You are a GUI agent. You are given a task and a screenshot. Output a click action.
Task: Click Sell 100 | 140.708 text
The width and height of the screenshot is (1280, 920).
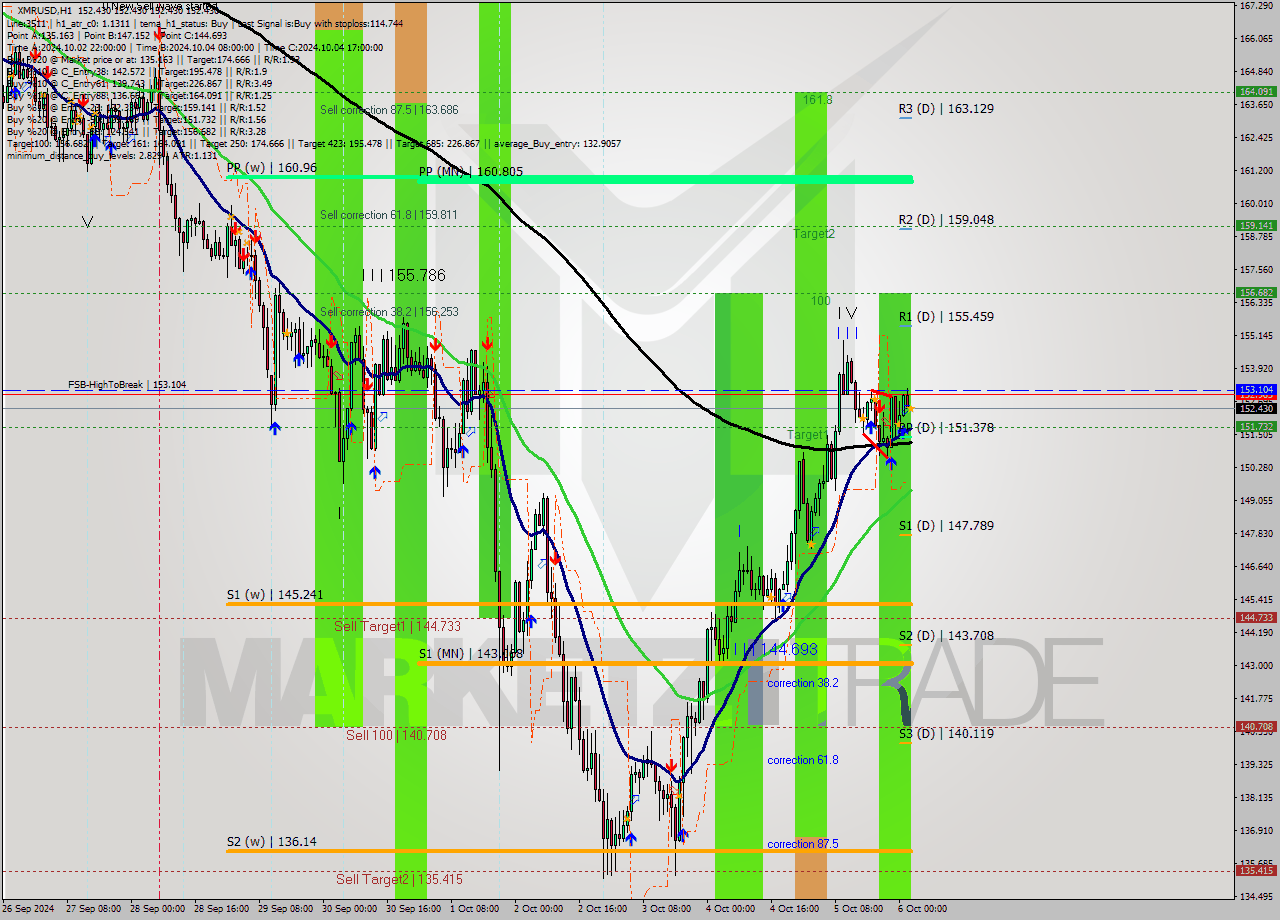[x=396, y=735]
